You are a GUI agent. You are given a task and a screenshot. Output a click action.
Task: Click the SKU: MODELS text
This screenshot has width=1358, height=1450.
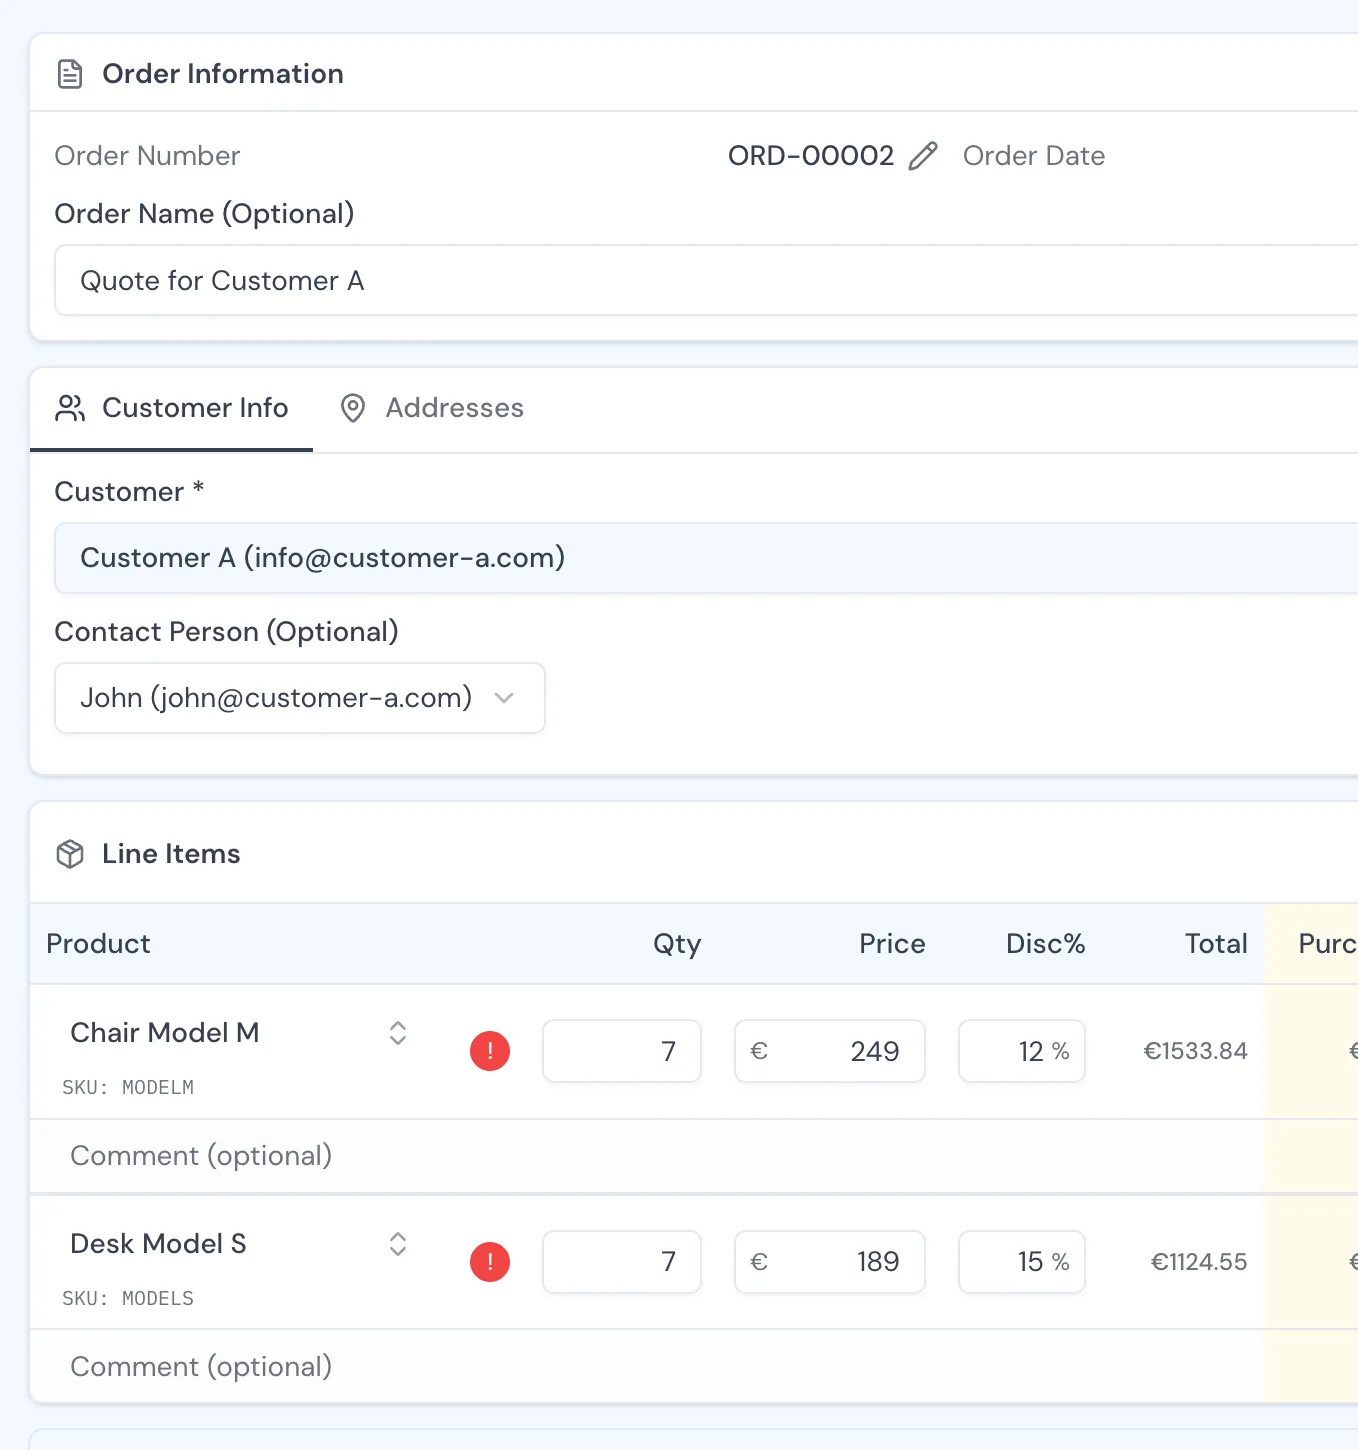tap(128, 1298)
